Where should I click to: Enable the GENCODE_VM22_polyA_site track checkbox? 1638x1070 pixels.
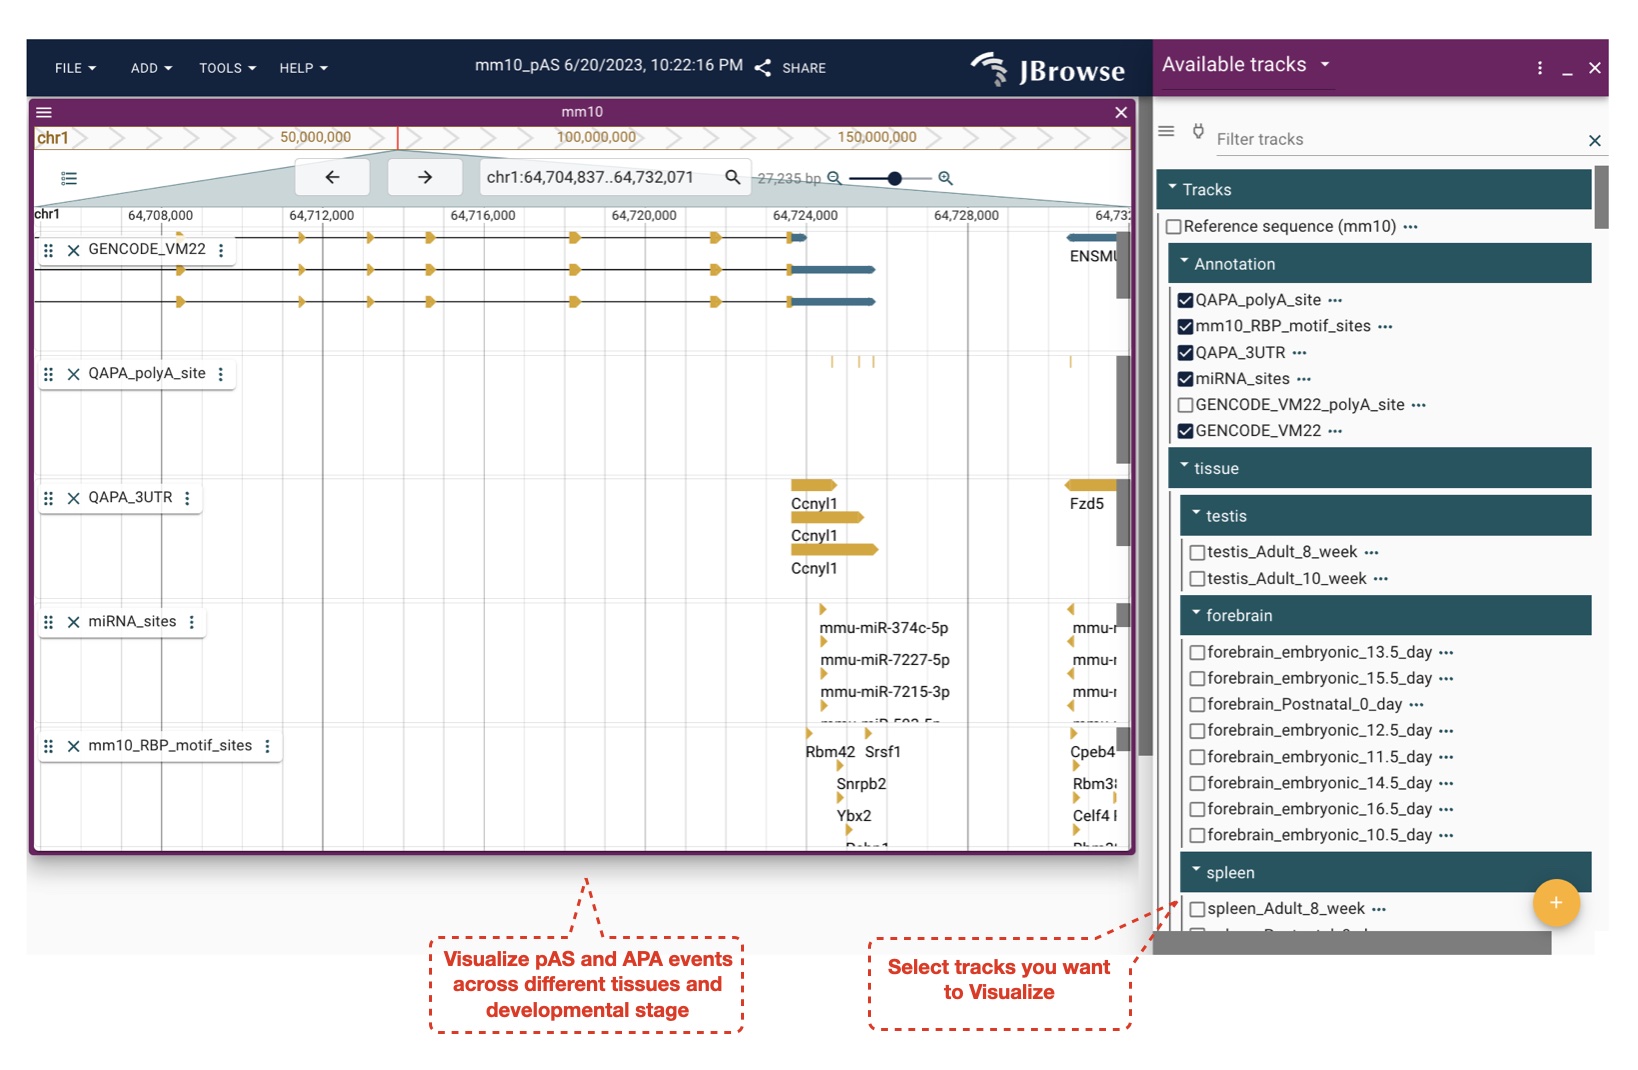coord(1185,405)
